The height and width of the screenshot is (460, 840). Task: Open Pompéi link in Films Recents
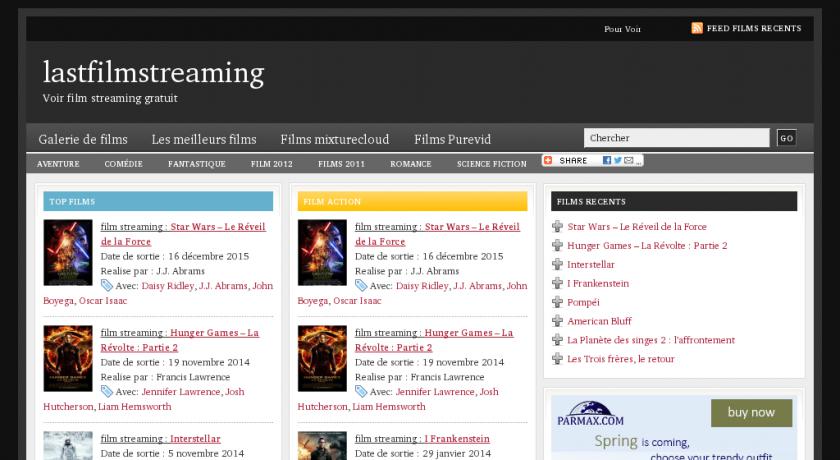583,303
